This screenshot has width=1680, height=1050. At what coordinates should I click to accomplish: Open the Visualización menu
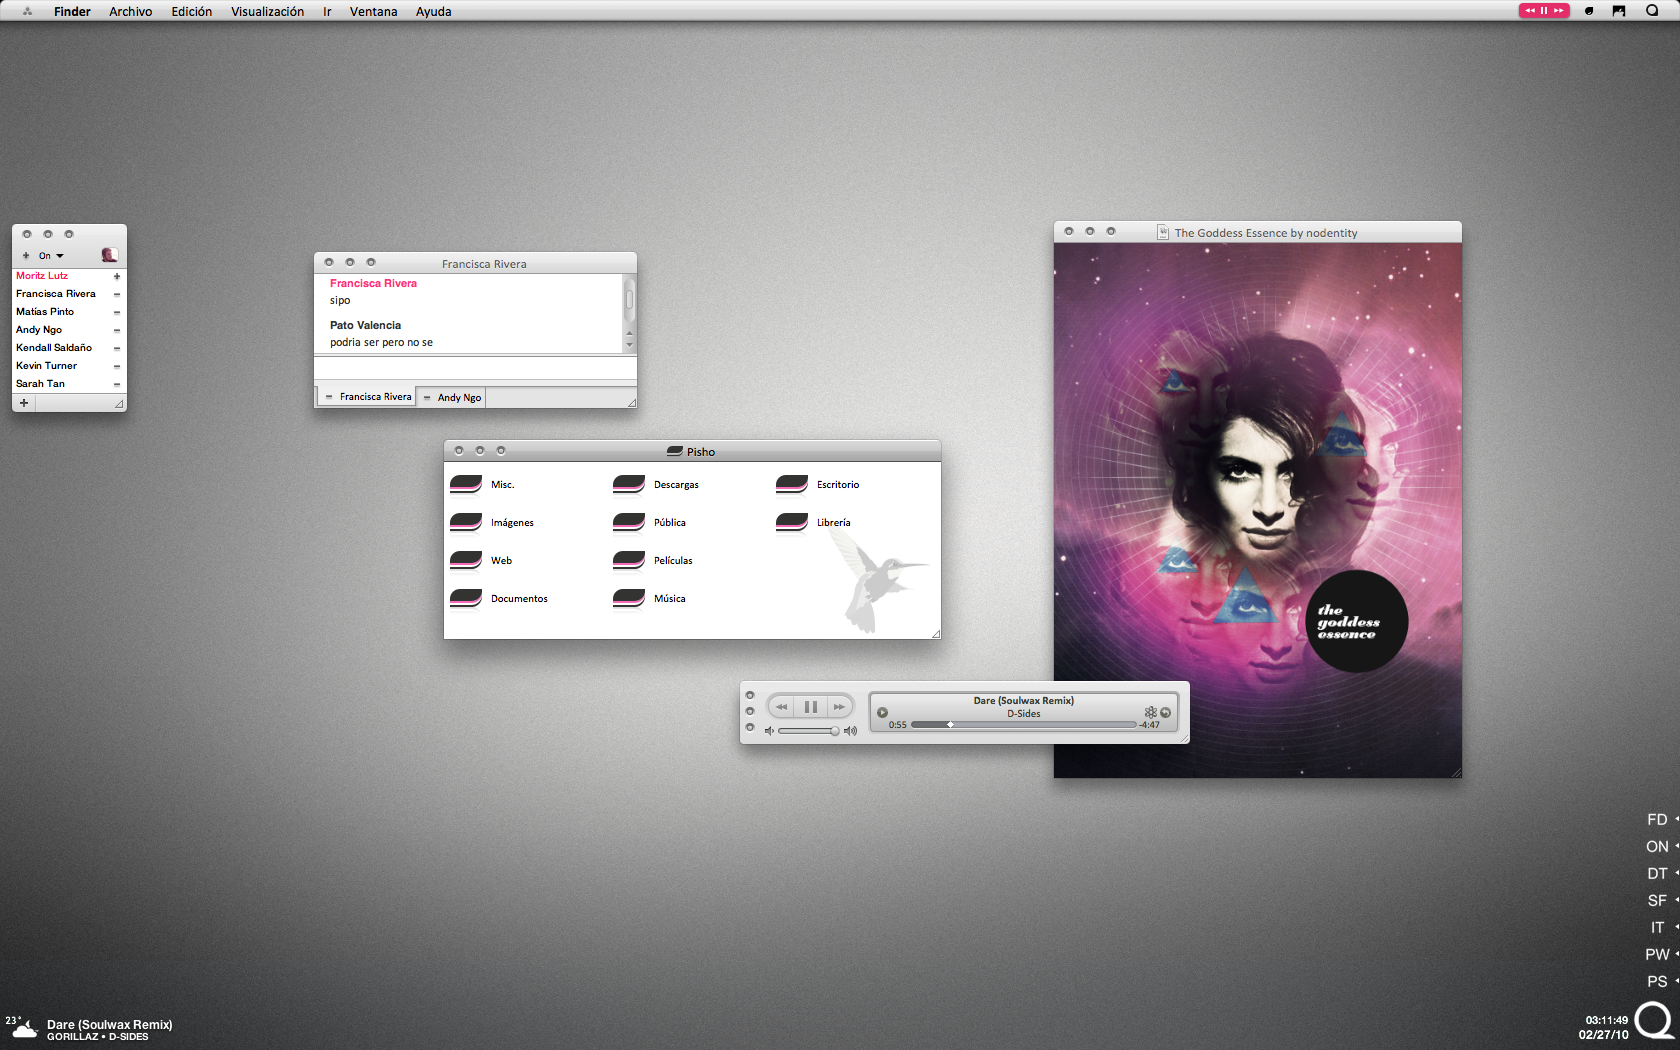pyautogui.click(x=267, y=11)
